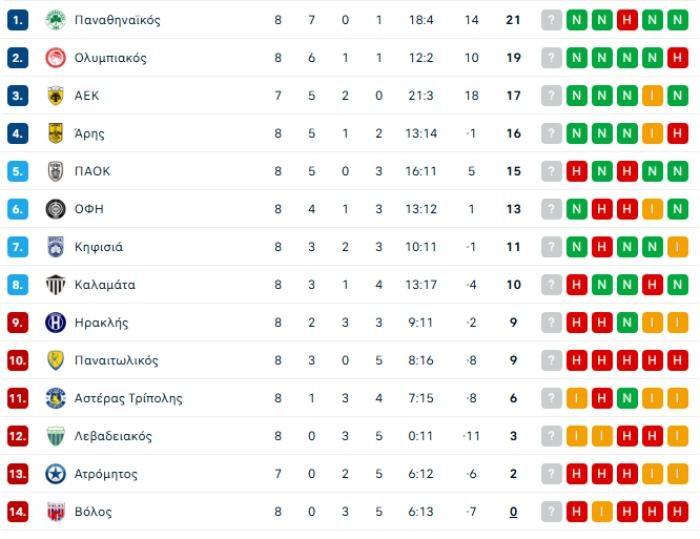Click the red position 14 rank badge
The height and width of the screenshot is (539, 700).
pos(18,512)
